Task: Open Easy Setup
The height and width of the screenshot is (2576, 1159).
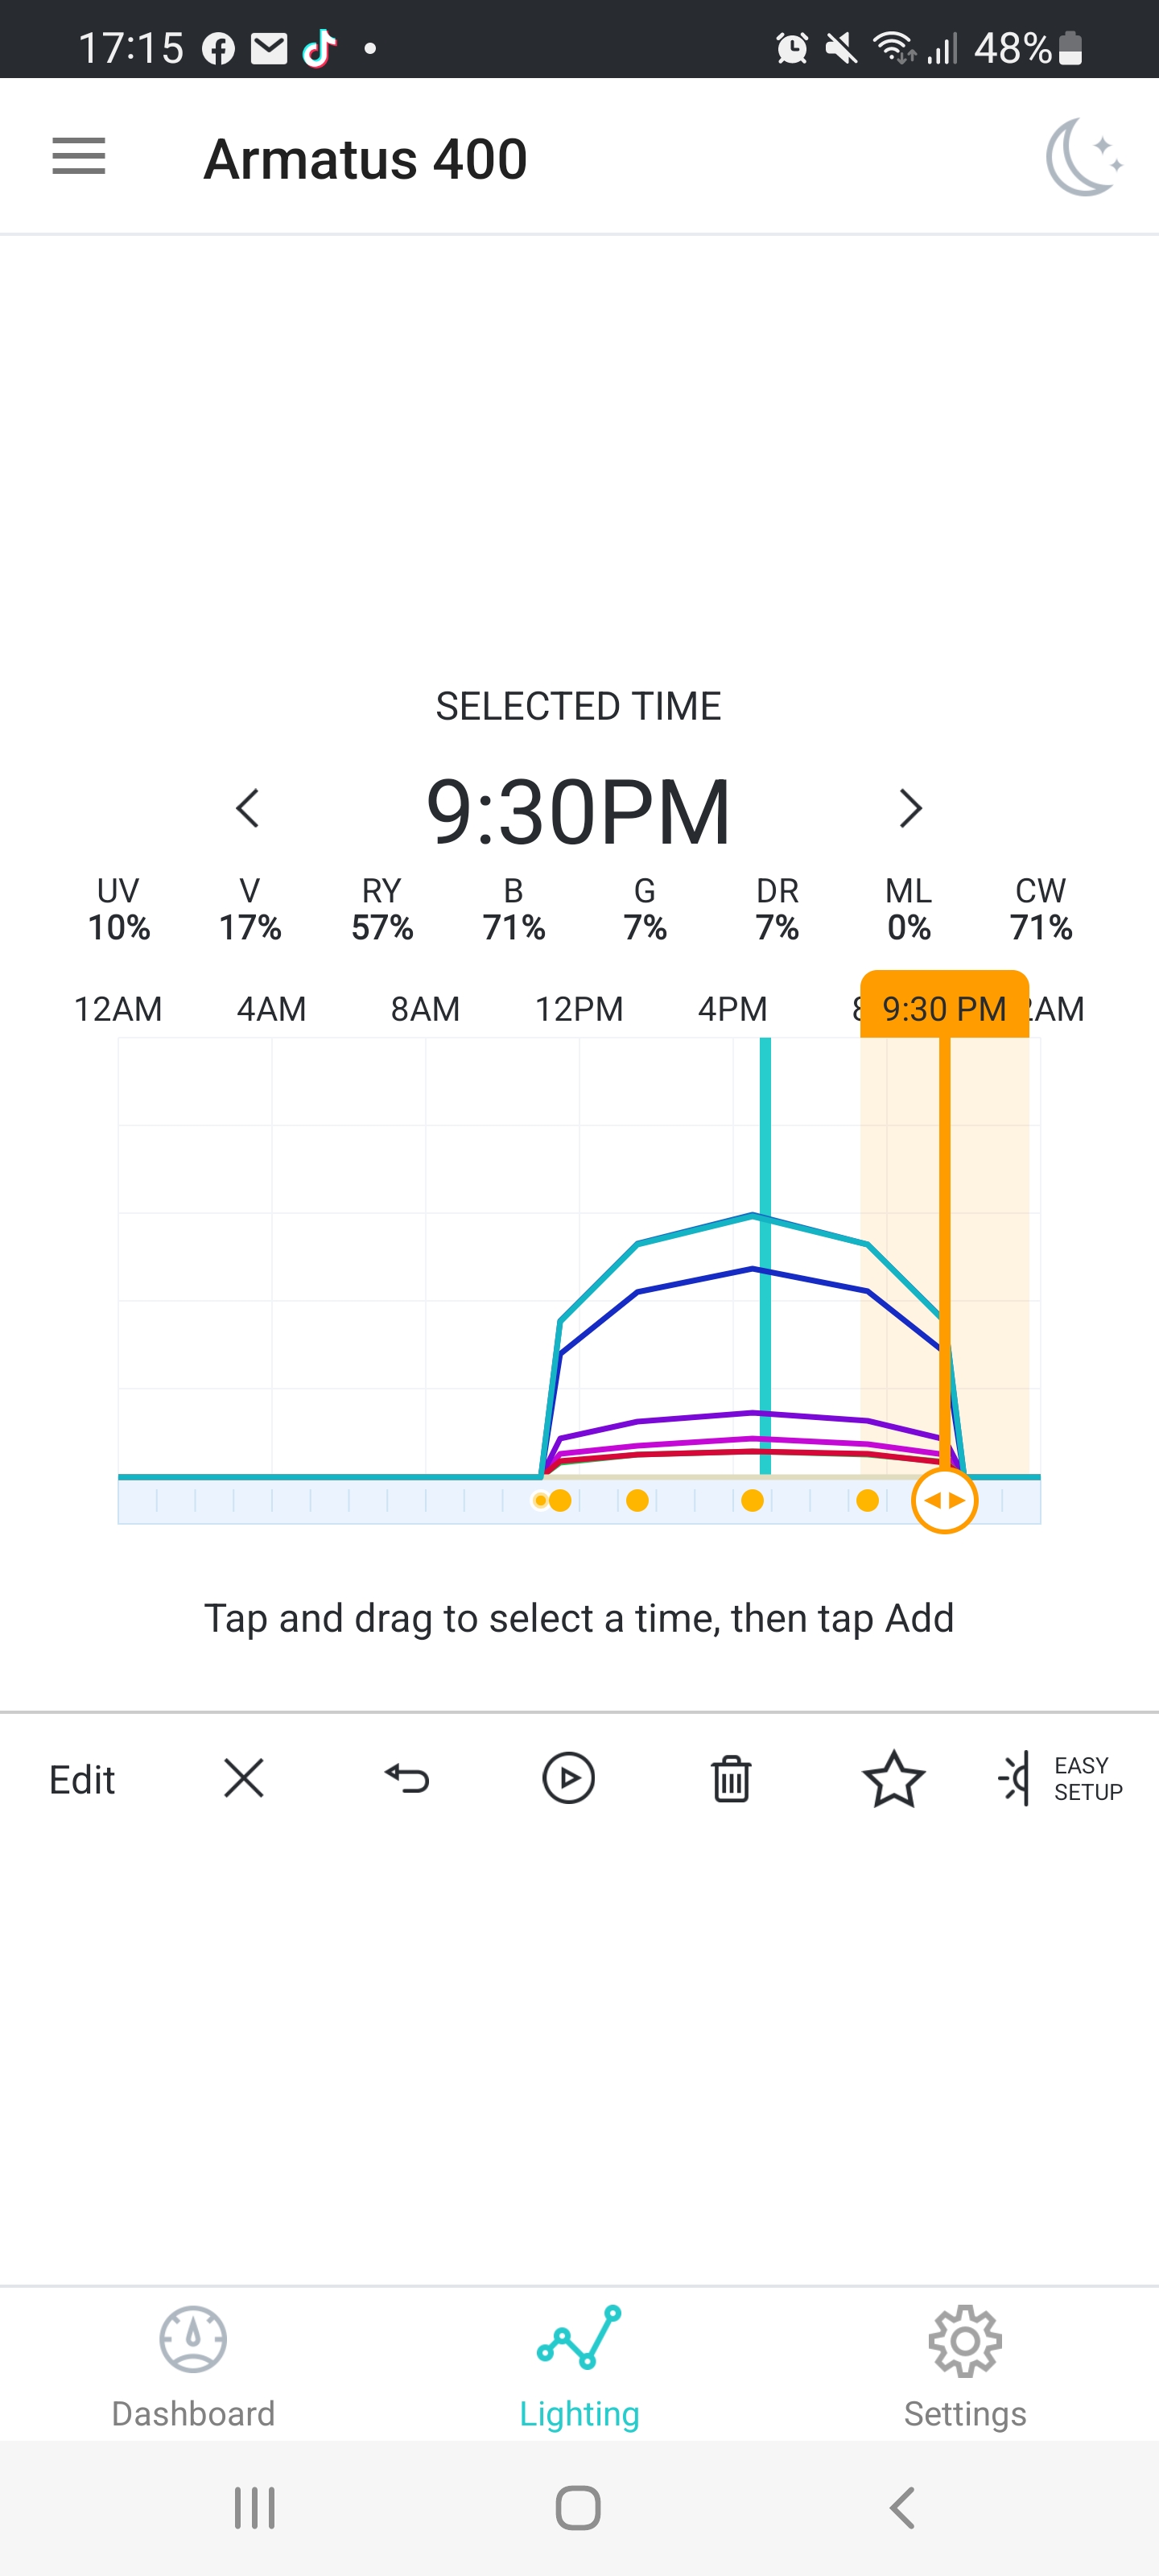Action: click(x=1061, y=1778)
